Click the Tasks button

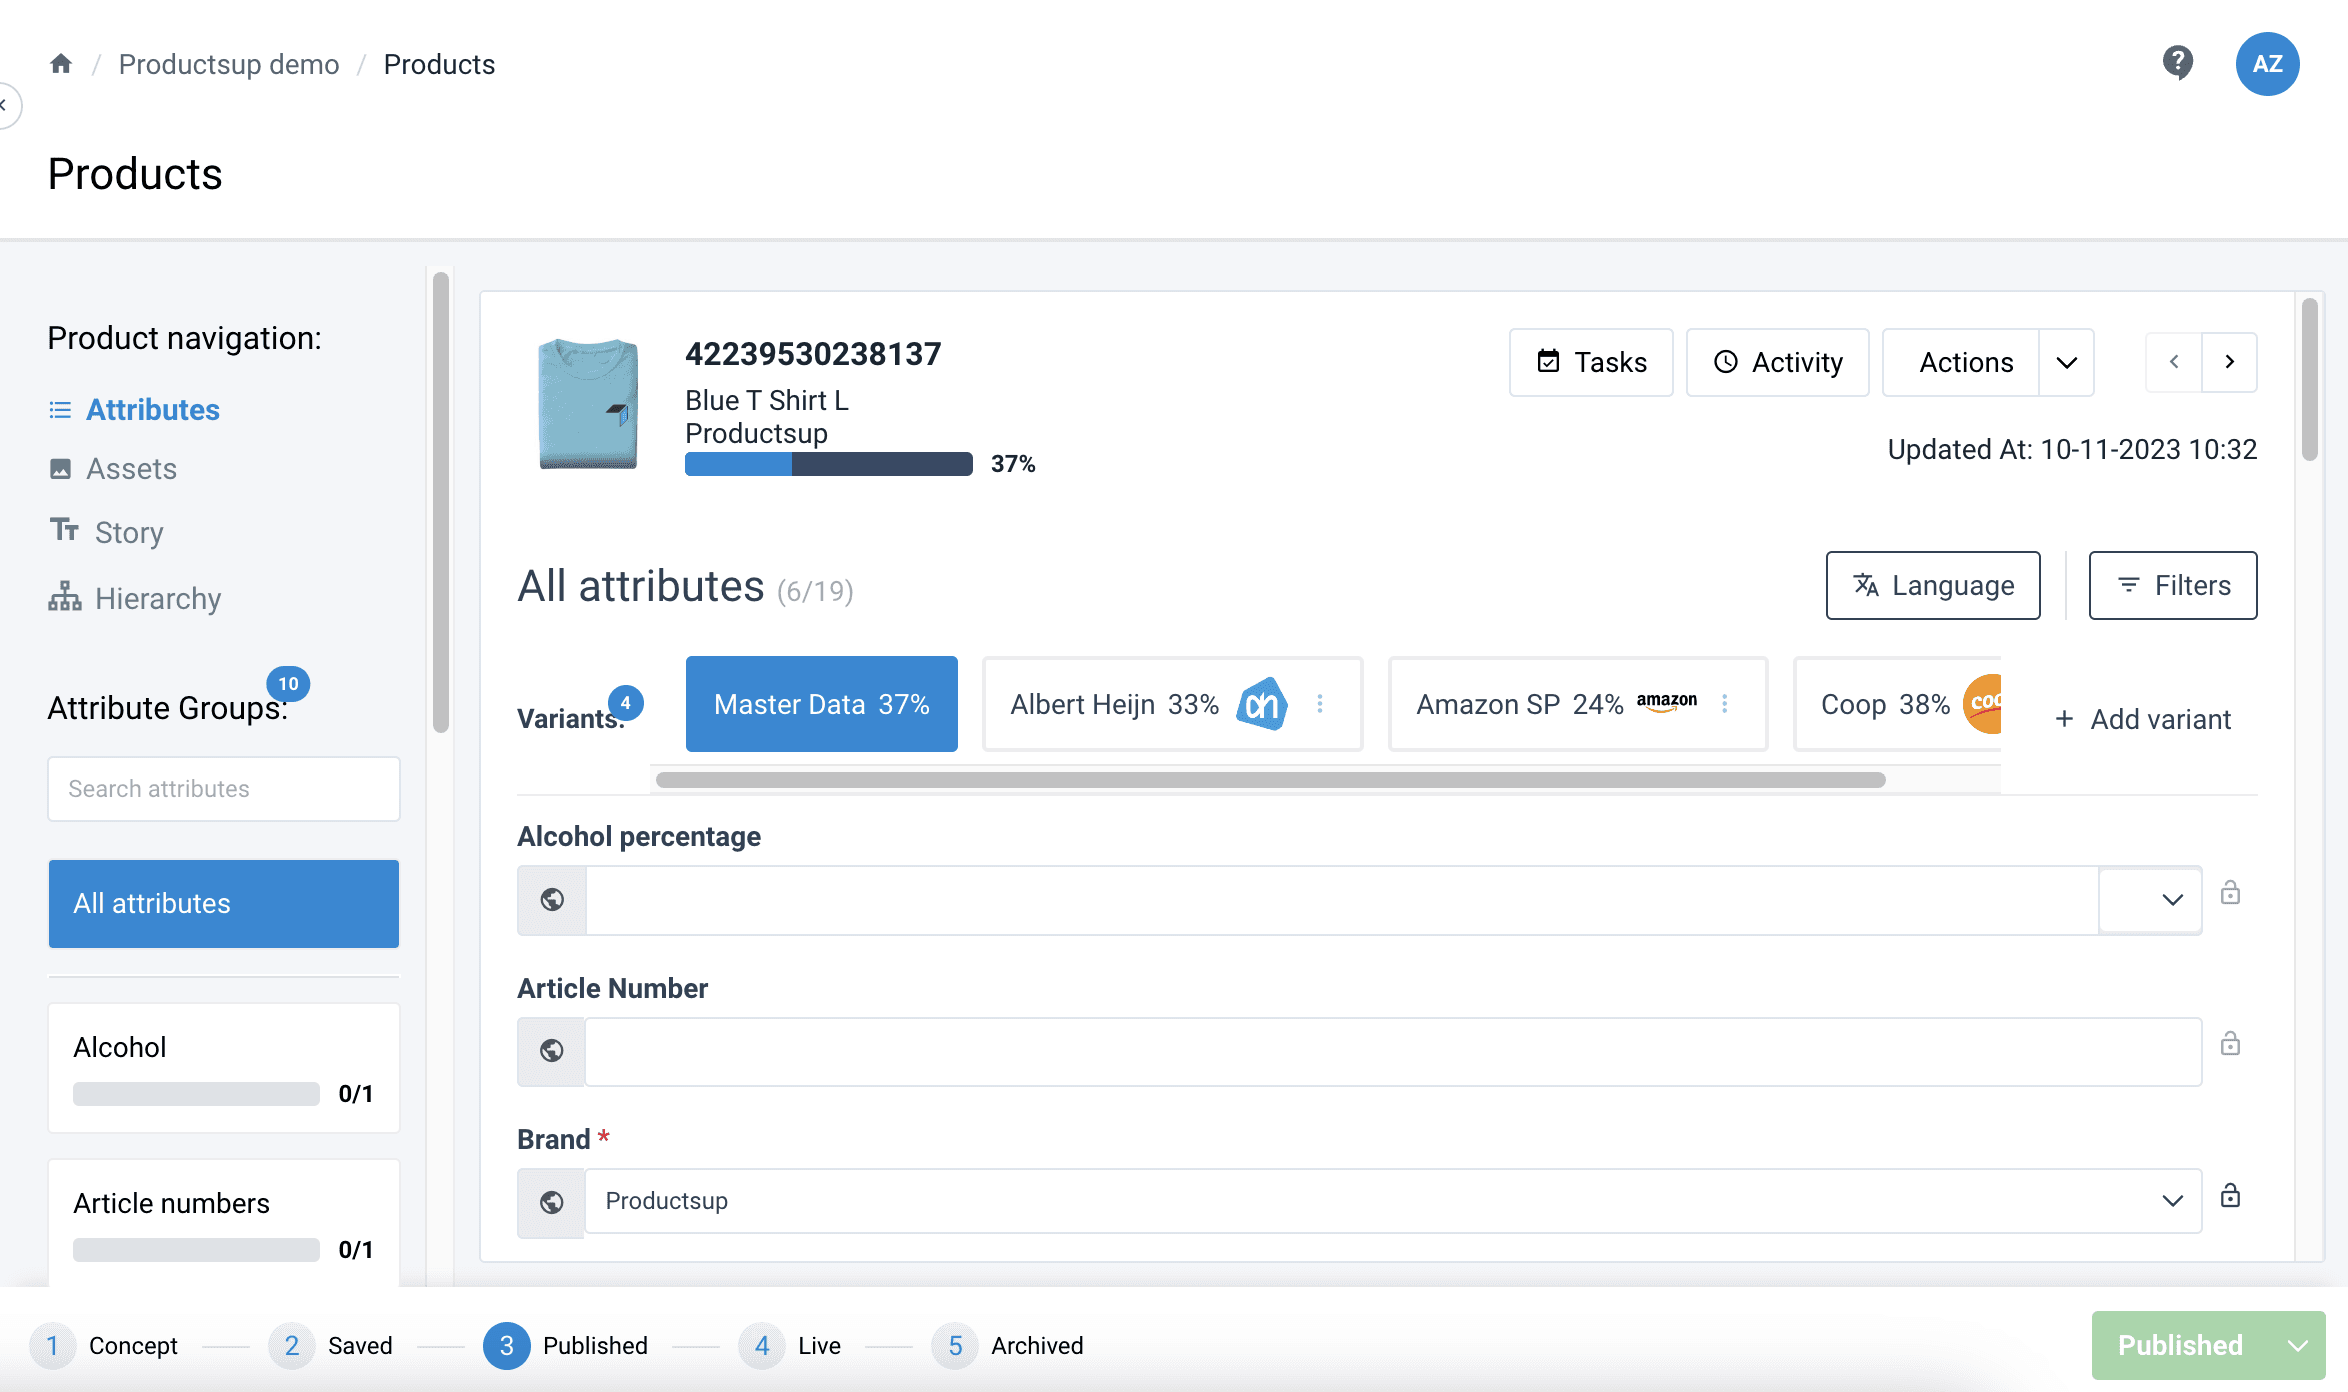pos(1591,362)
